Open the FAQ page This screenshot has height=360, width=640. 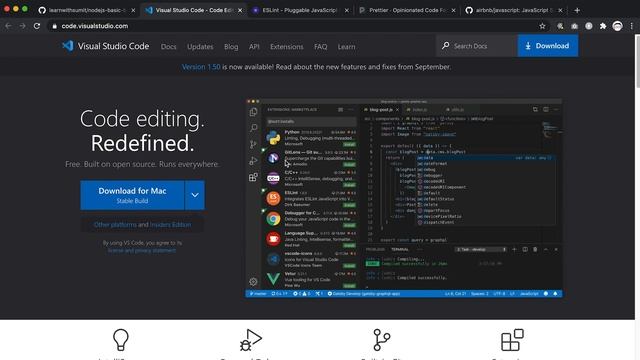click(x=320, y=47)
